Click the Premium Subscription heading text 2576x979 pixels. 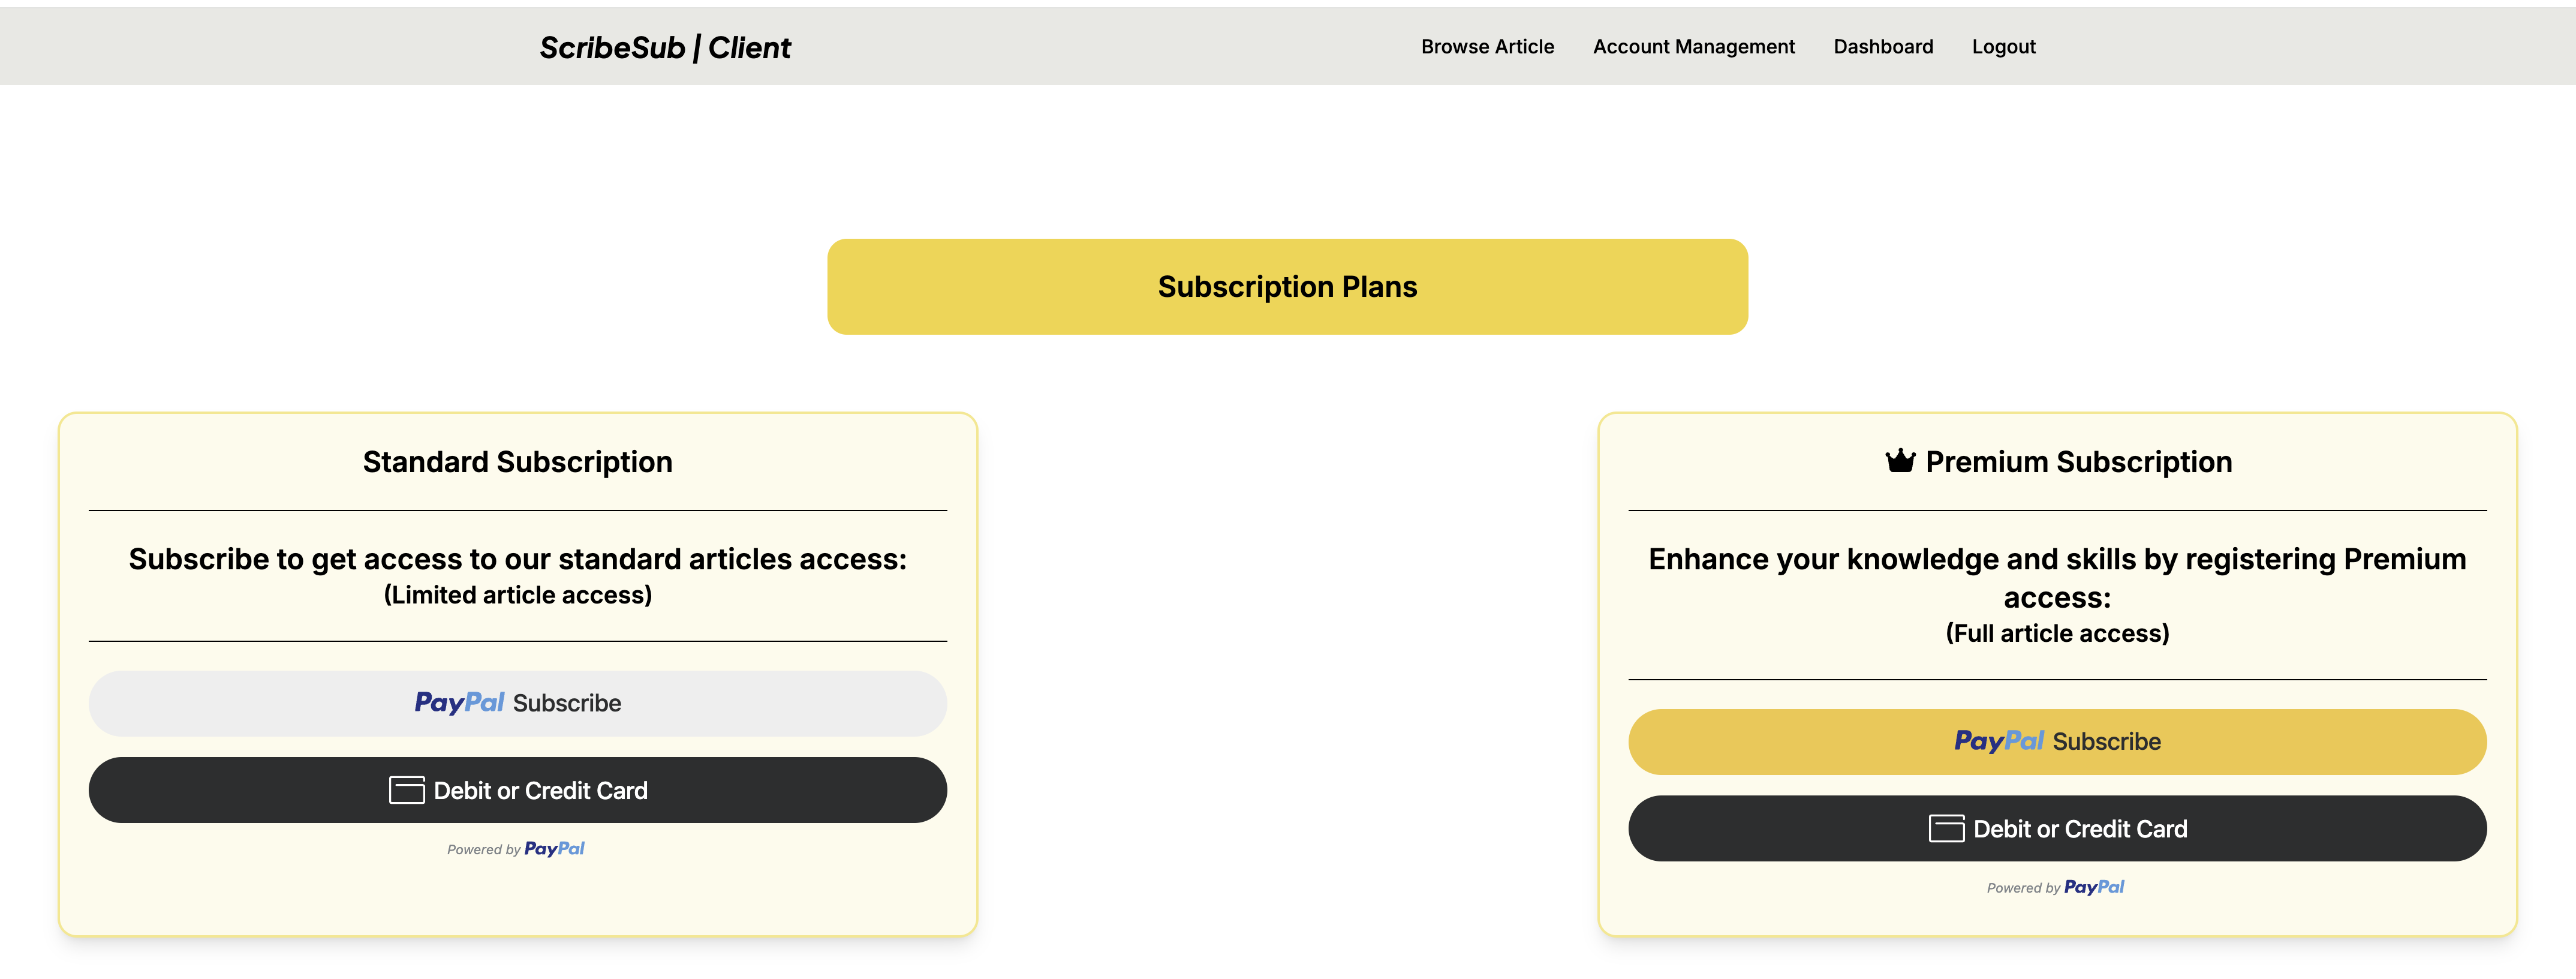point(2078,461)
